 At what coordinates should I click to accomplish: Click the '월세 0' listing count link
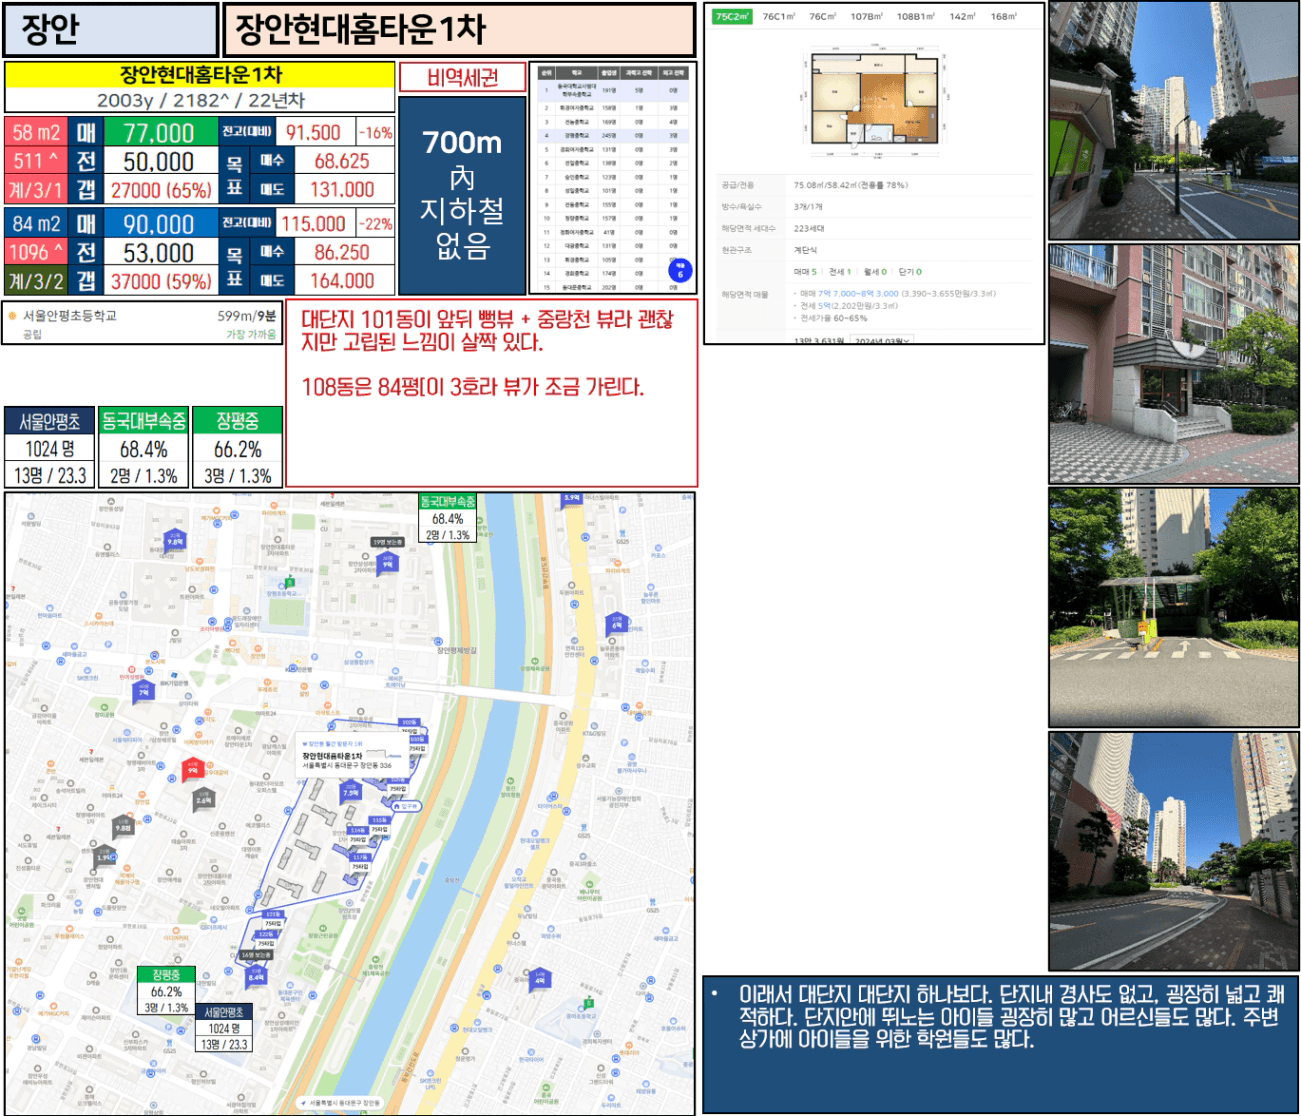[x=875, y=272]
